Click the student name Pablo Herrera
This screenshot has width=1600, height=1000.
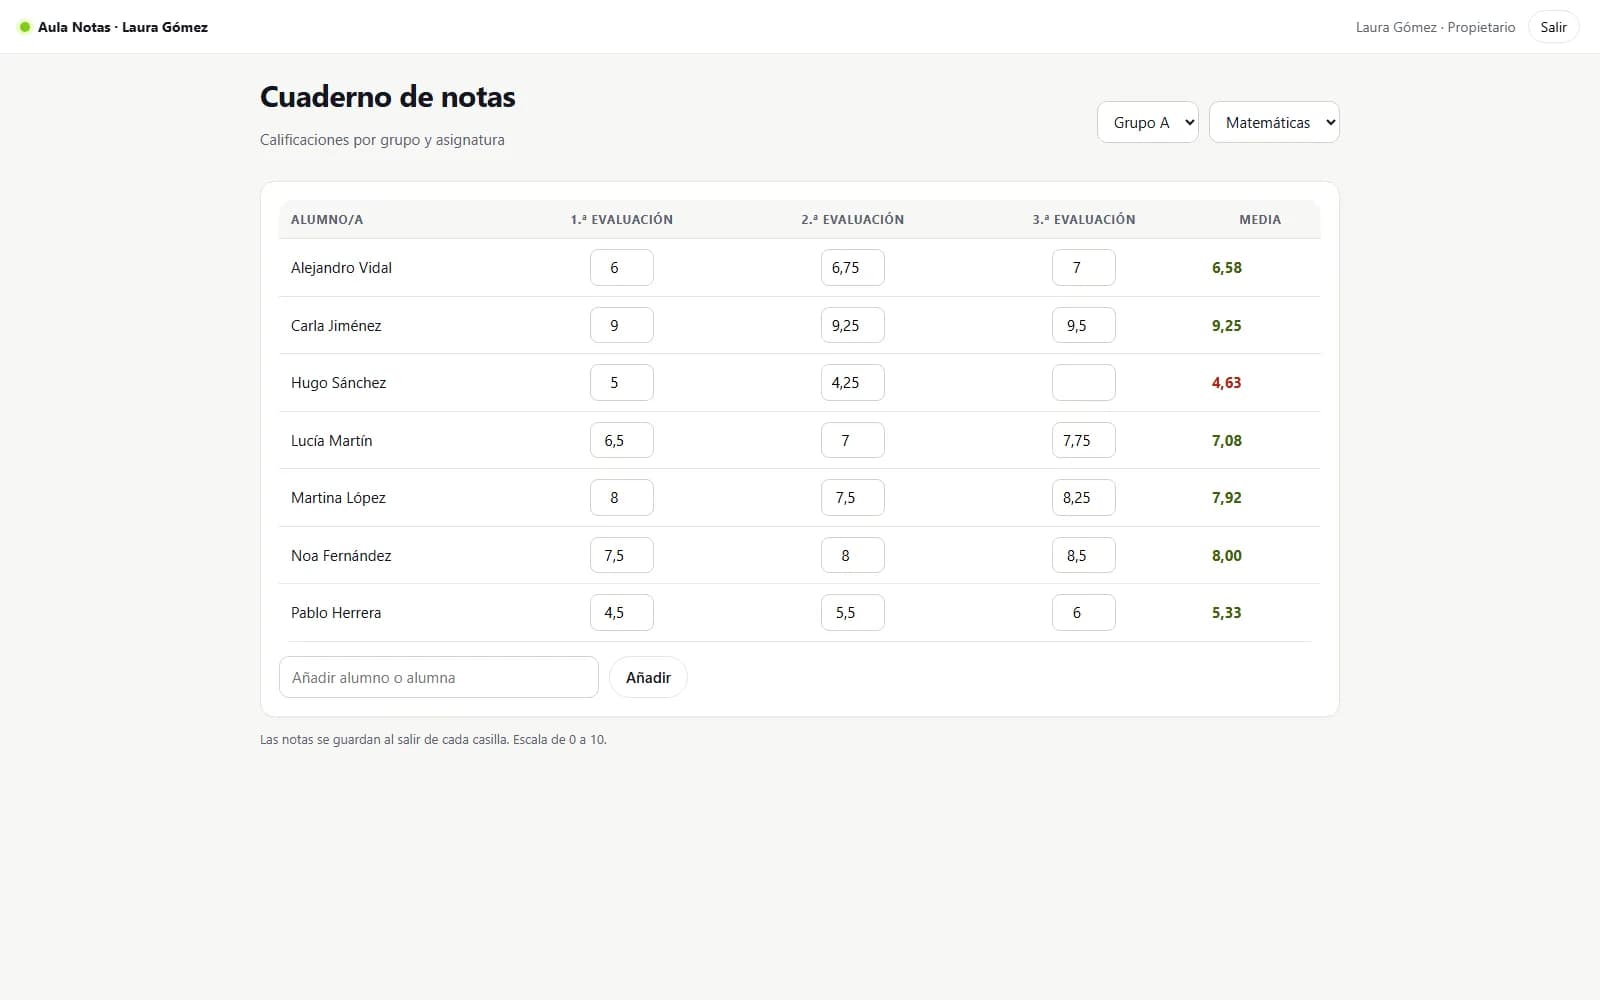[336, 613]
